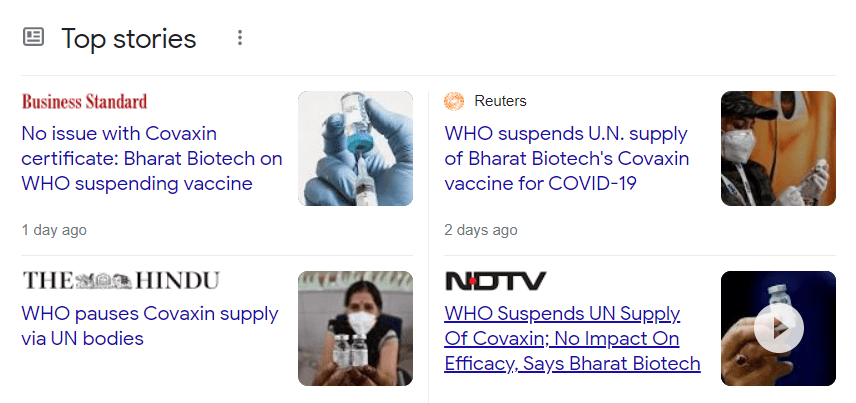The width and height of the screenshot is (856, 403).
Task: Click the Reuters source name text
Action: pos(500,101)
